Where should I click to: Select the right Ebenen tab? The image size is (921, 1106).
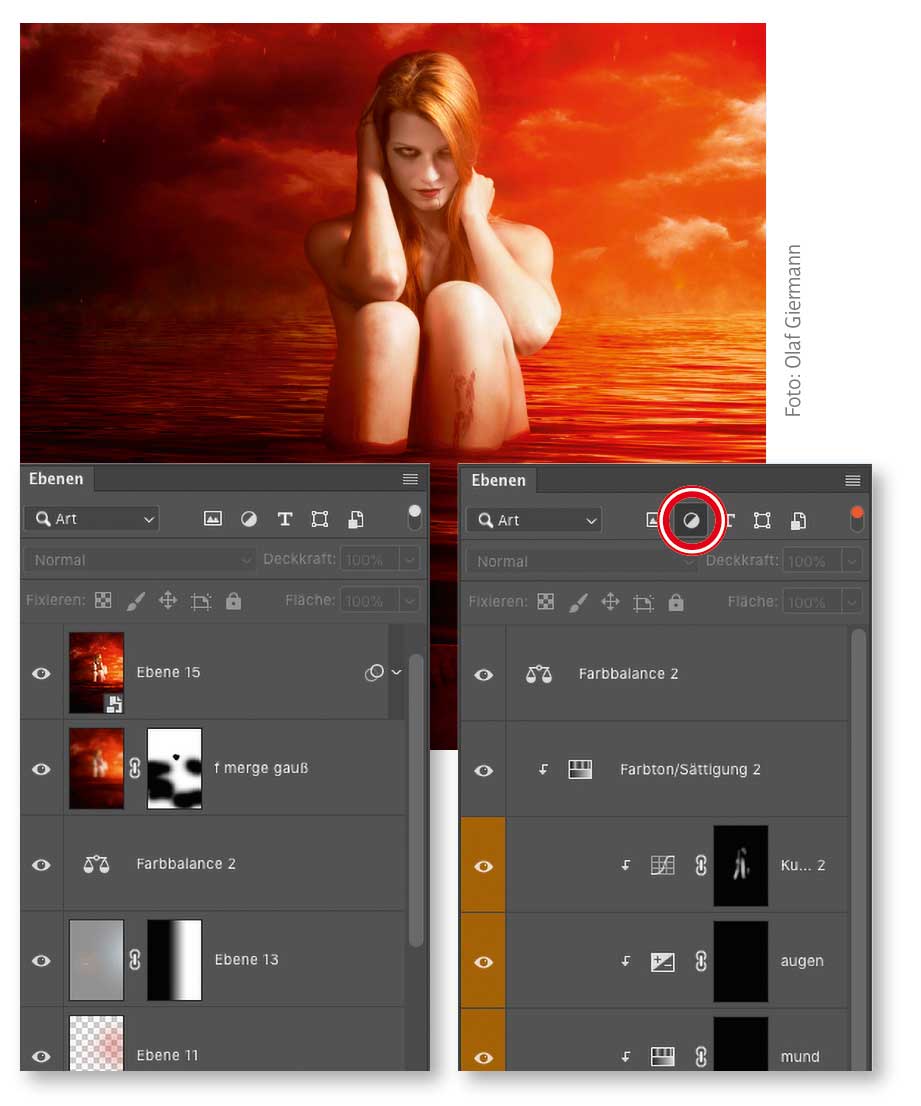click(499, 480)
